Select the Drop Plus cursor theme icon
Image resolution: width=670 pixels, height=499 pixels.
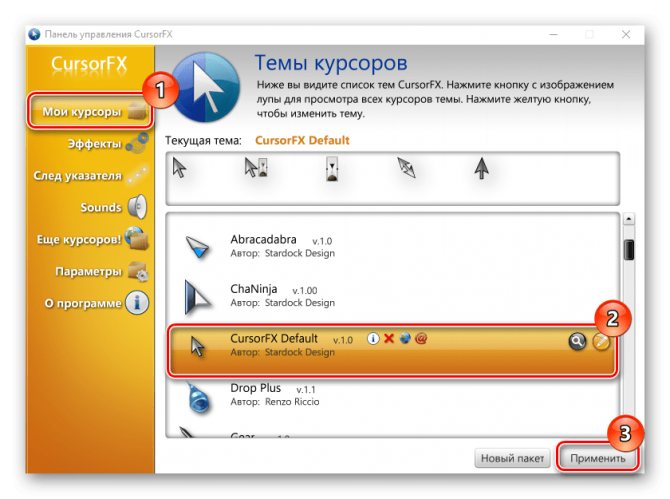(199, 398)
